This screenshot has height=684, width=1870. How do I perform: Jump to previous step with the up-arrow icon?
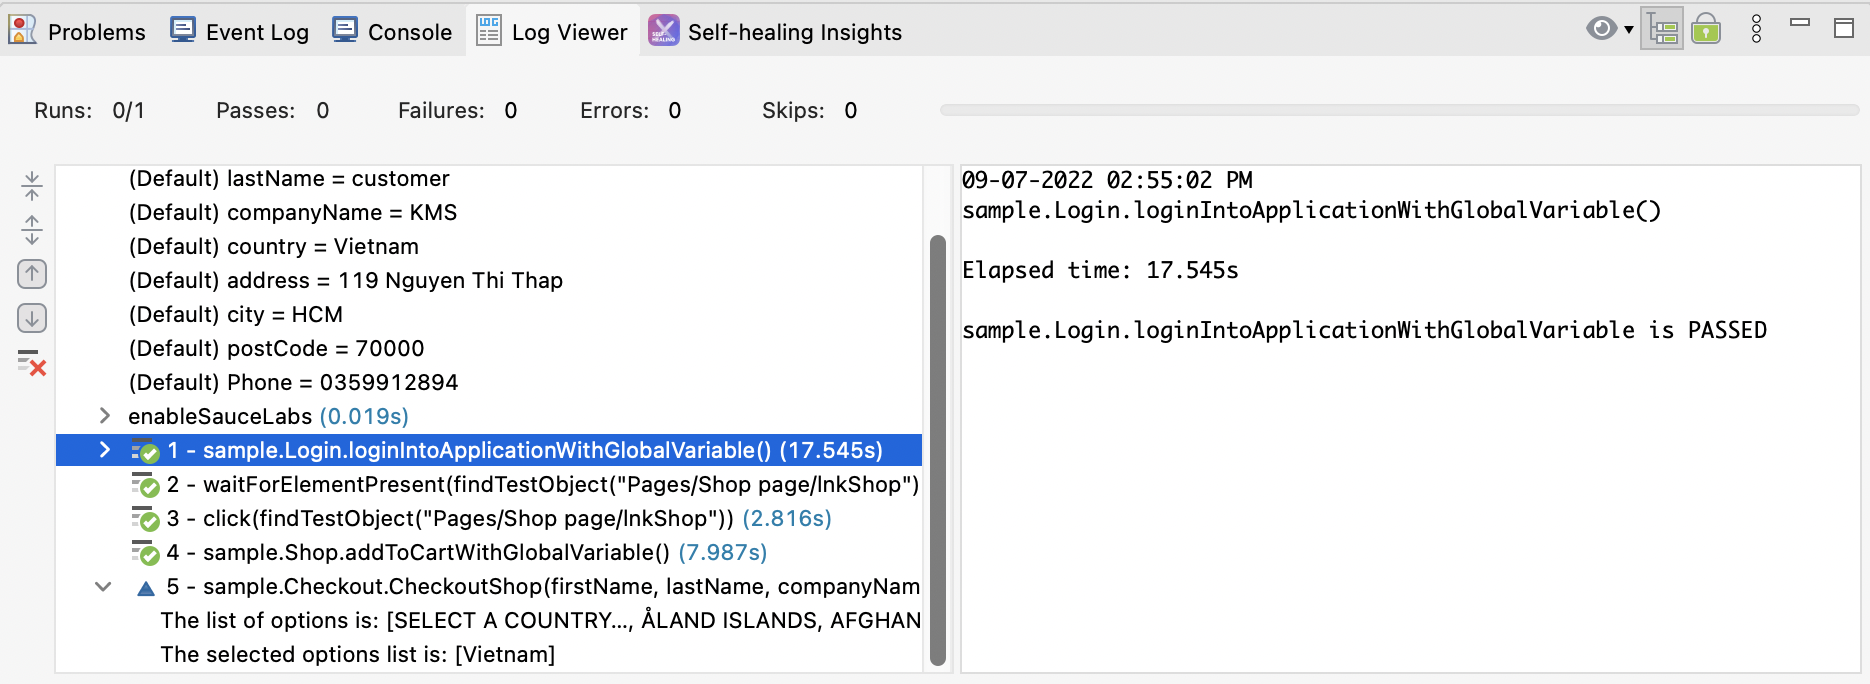(32, 274)
